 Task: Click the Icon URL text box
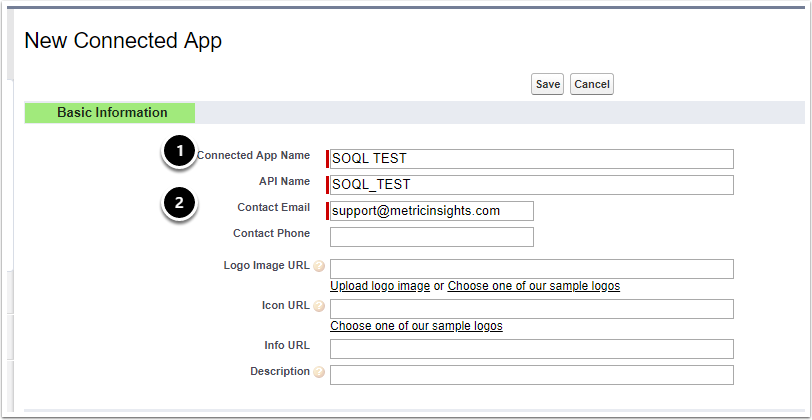coord(531,309)
